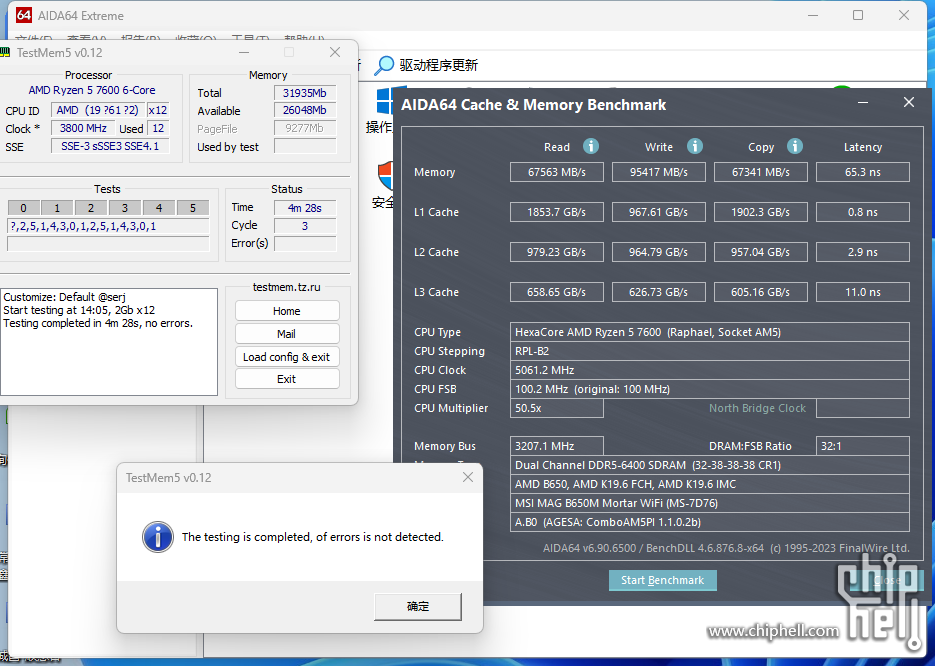This screenshot has width=935, height=666.
Task: Click the Available memory value 26048Mb
Action: pyautogui.click(x=305, y=111)
